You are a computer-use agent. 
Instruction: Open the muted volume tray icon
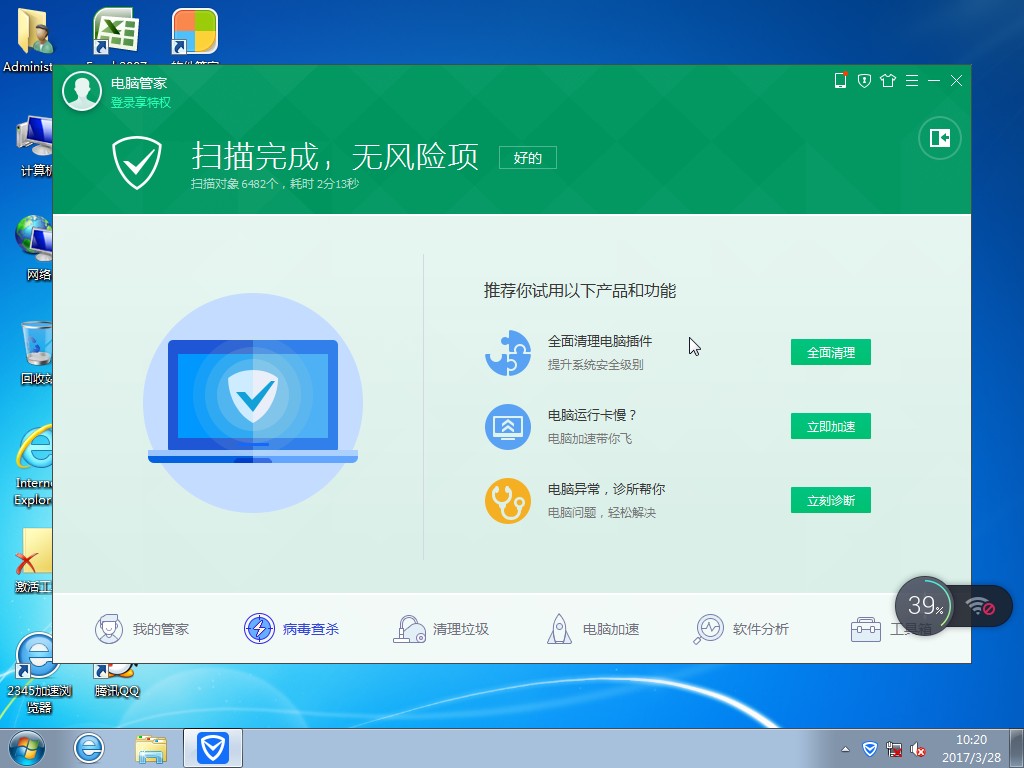(918, 749)
